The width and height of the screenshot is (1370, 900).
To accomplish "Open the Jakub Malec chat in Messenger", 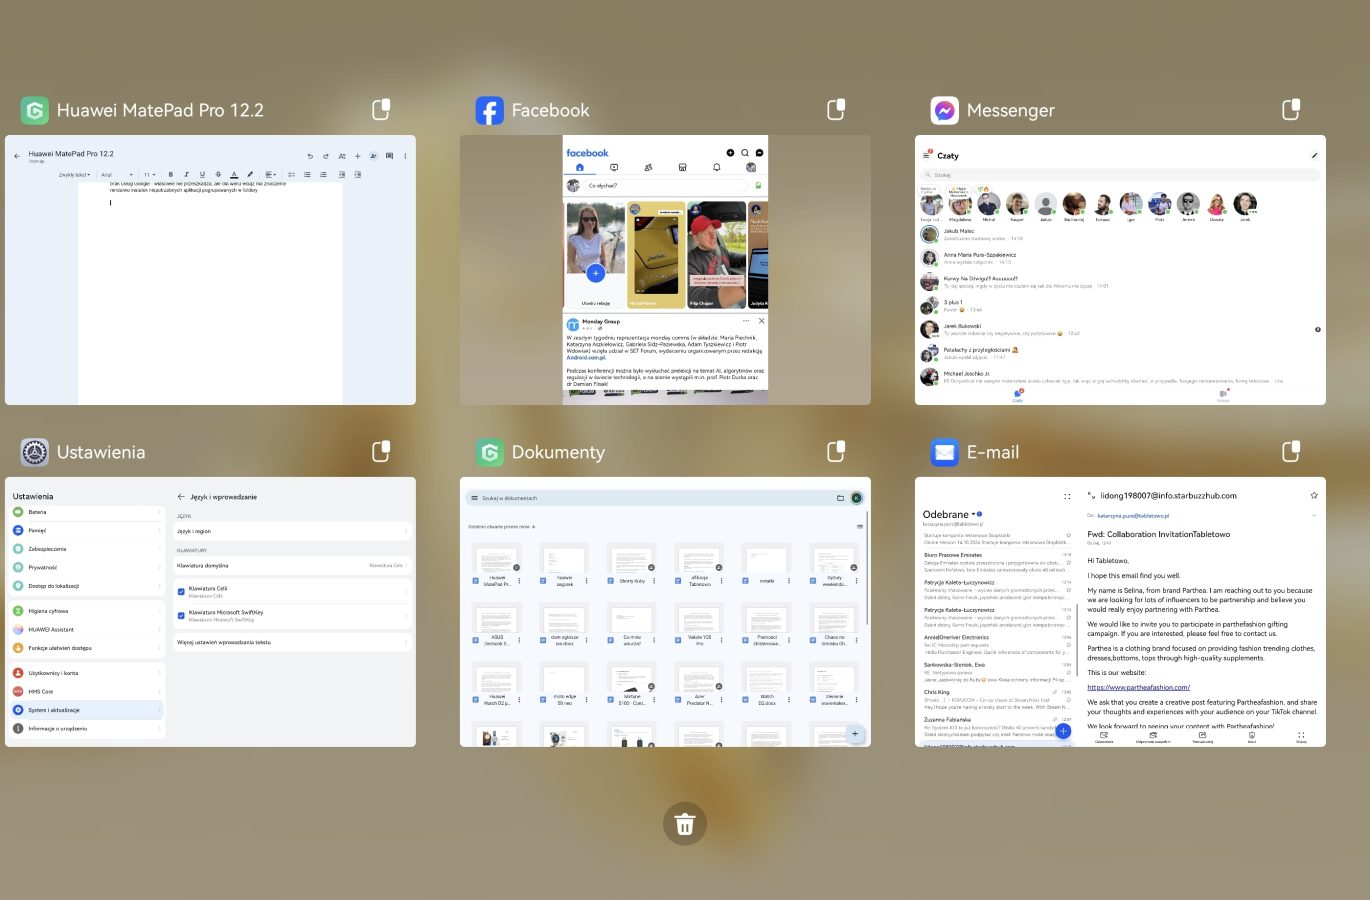I will [x=1120, y=234].
